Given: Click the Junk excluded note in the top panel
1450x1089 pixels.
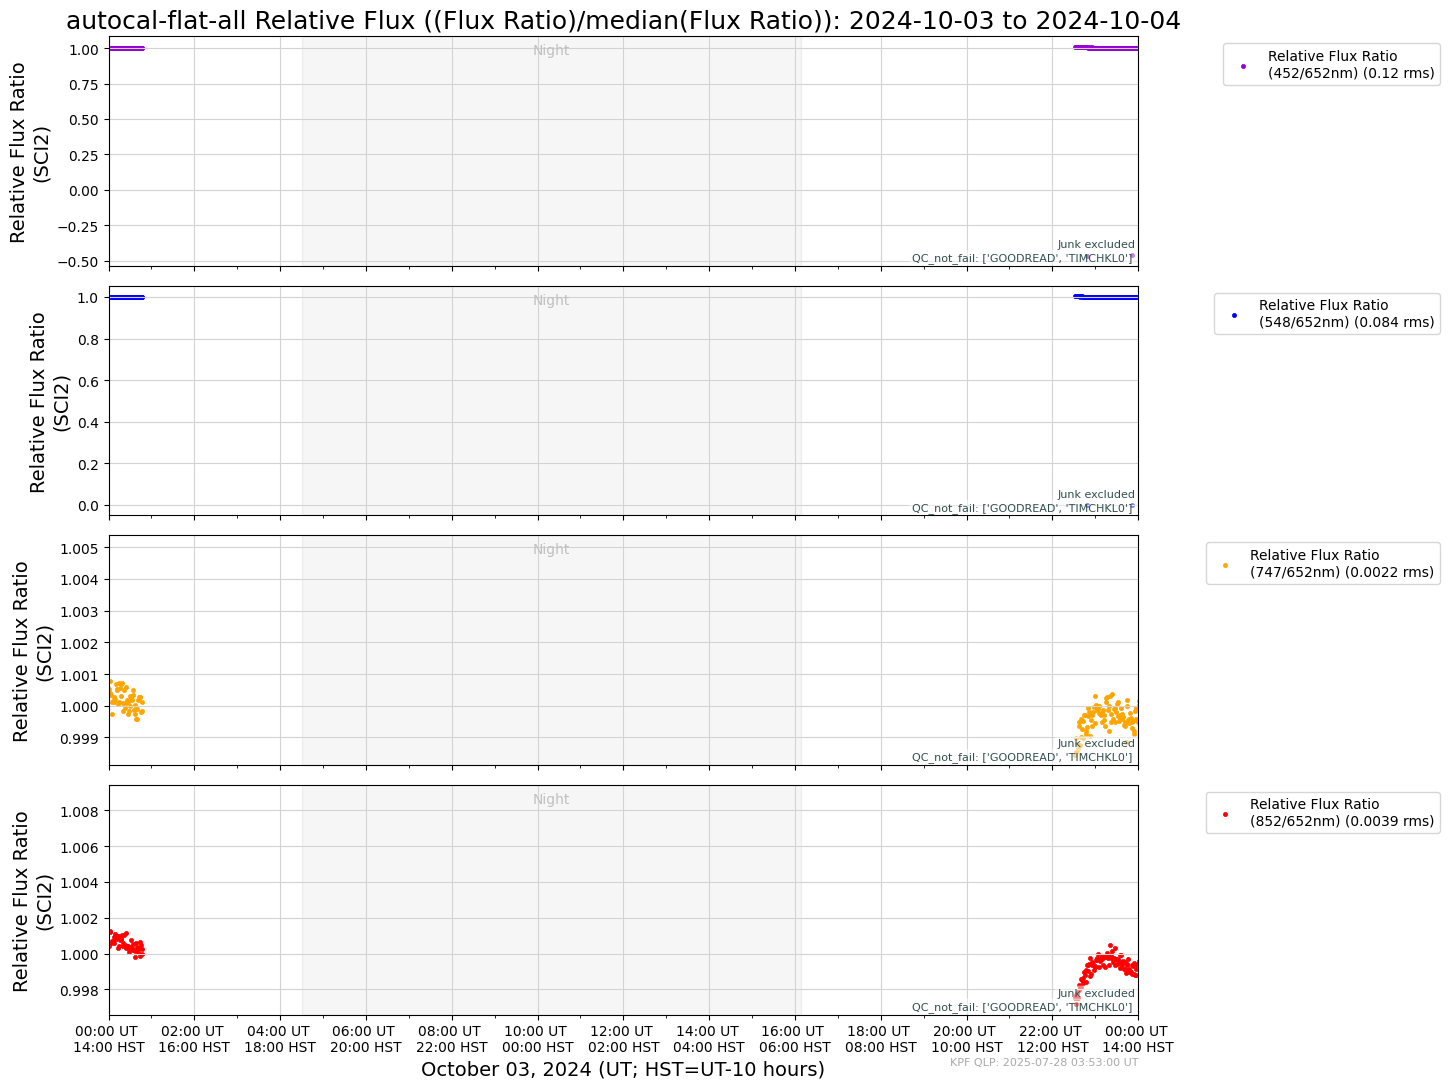Looking at the screenshot, I should click(x=1096, y=244).
